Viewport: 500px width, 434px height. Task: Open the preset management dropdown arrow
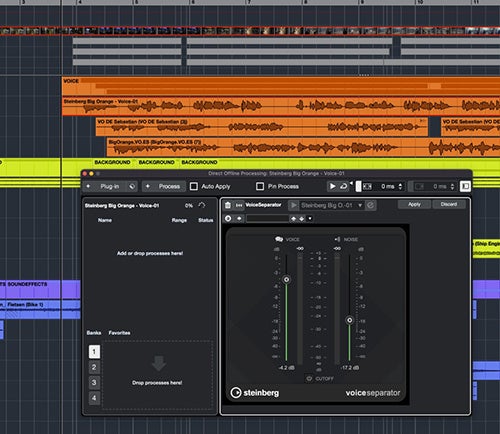[310, 219]
